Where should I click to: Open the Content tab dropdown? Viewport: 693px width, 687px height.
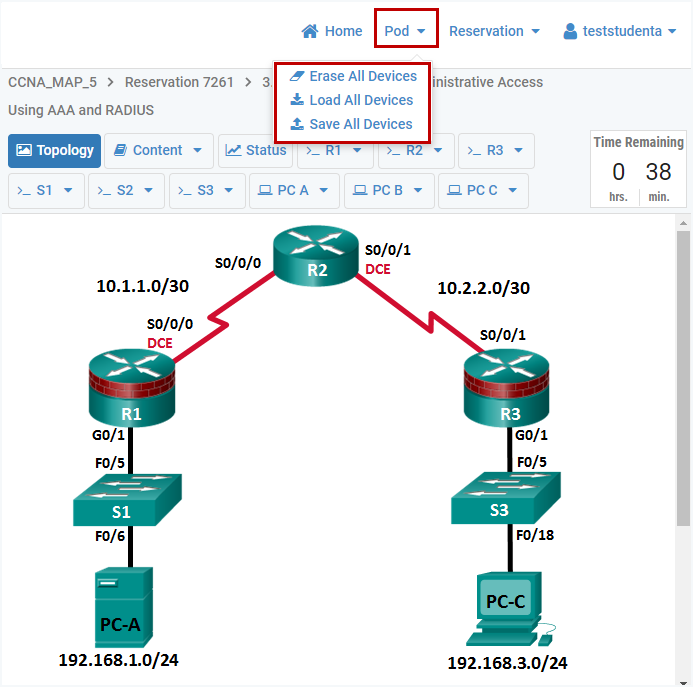[x=158, y=151]
